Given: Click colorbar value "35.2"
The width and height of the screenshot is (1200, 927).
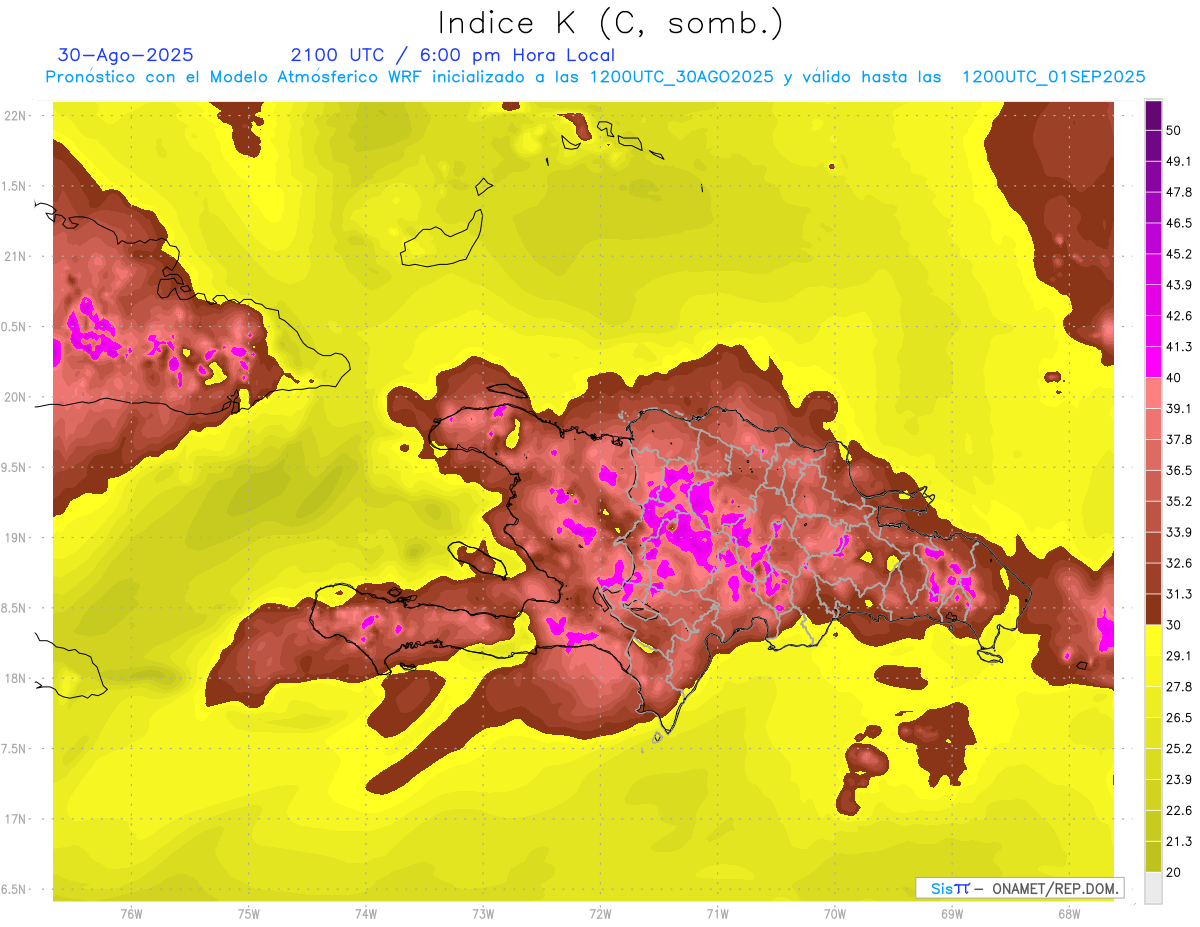Looking at the screenshot, I should click(x=1178, y=501).
